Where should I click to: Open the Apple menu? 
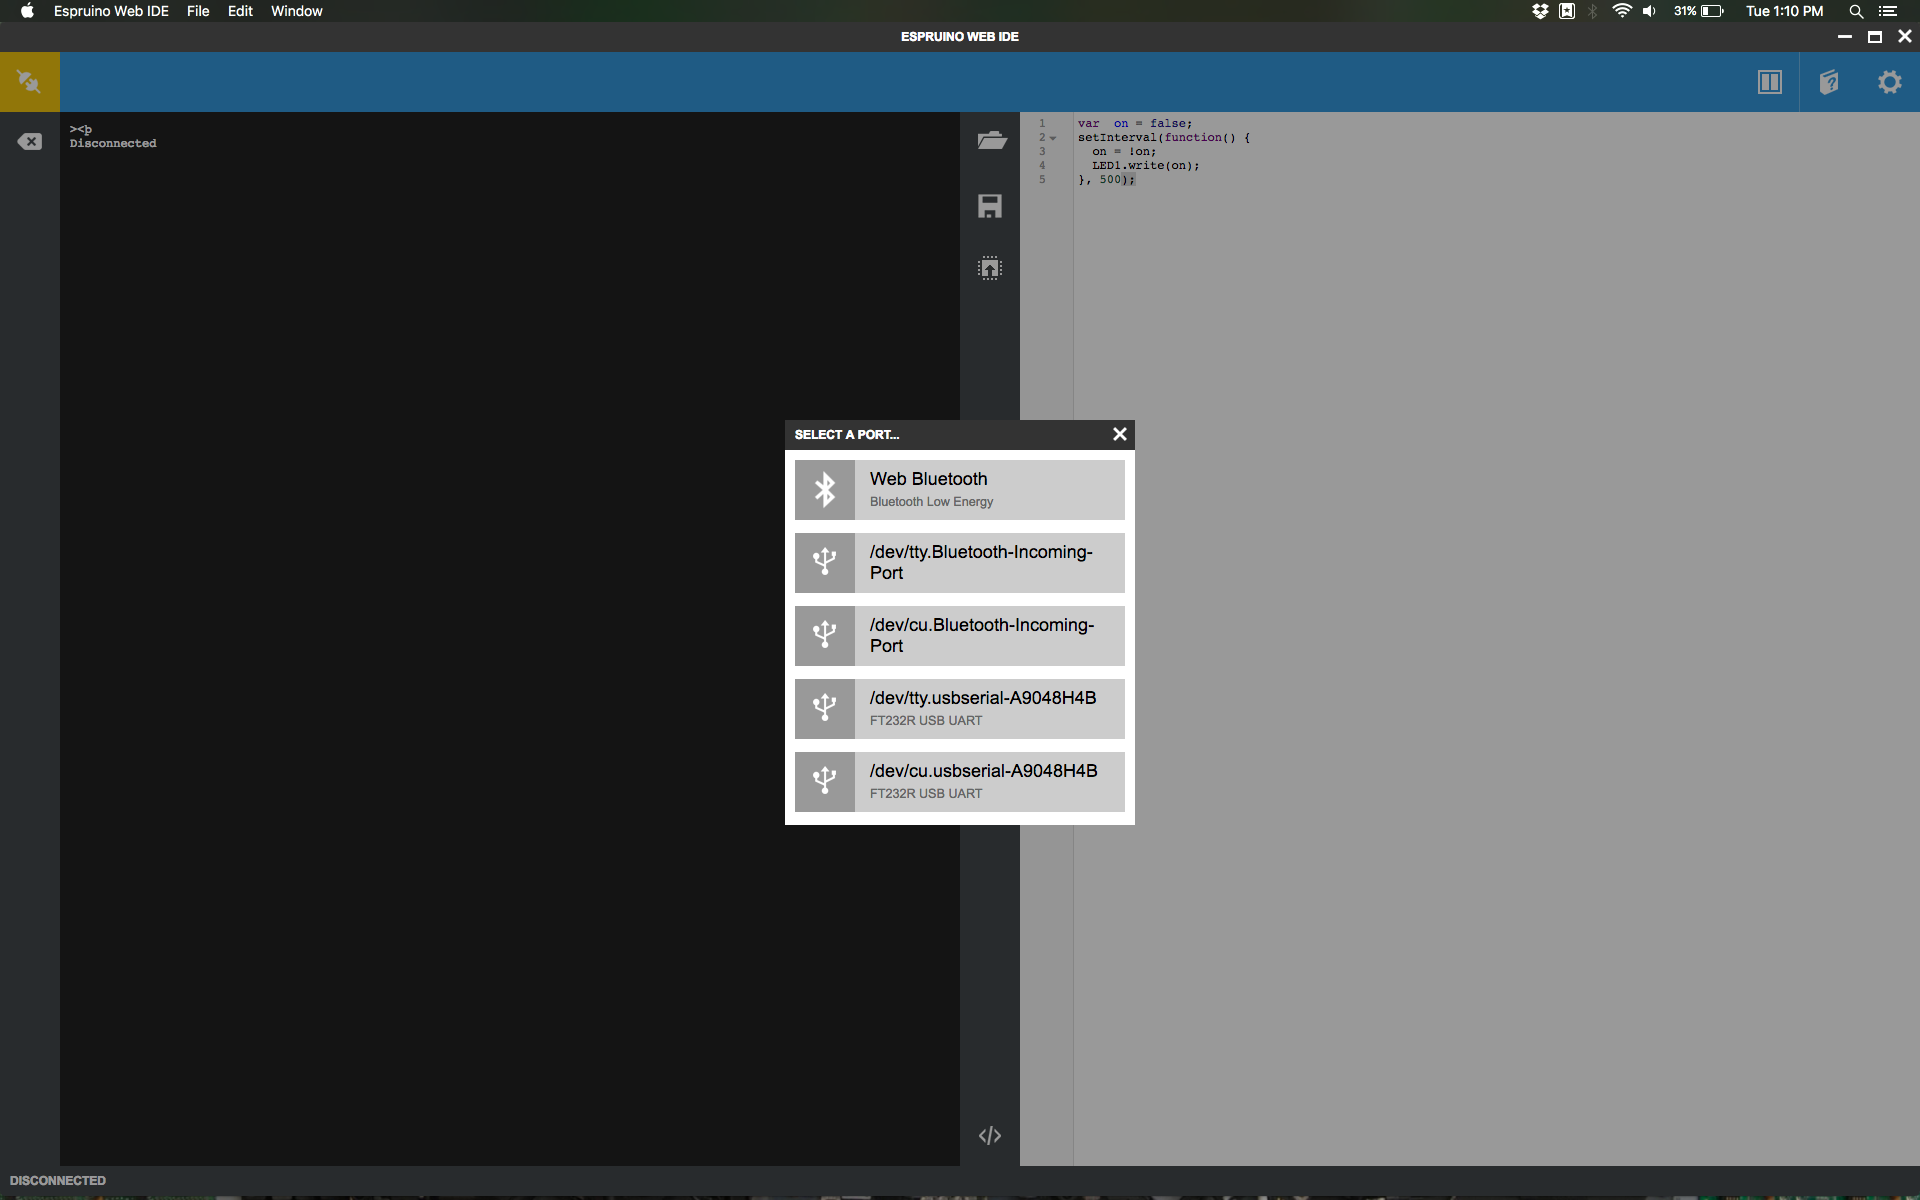tap(27, 11)
